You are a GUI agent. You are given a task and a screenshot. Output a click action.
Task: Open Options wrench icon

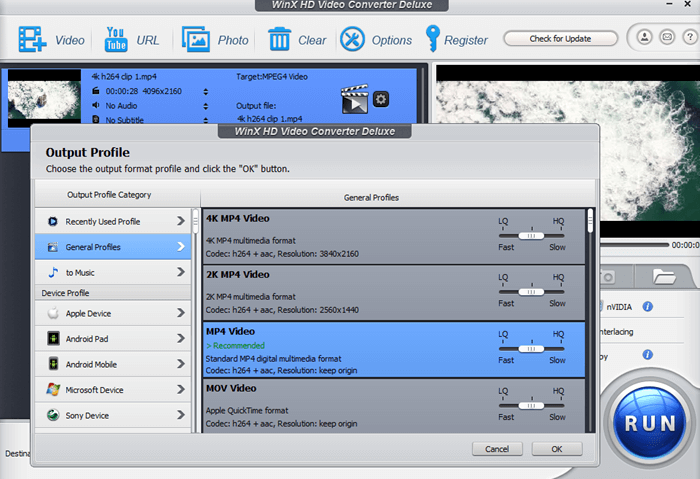pyautogui.click(x=352, y=40)
